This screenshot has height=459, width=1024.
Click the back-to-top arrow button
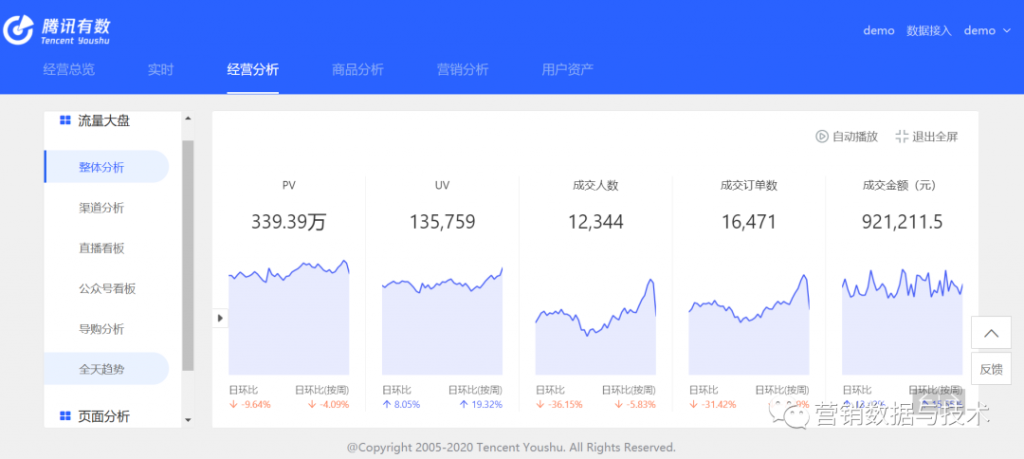[991, 333]
